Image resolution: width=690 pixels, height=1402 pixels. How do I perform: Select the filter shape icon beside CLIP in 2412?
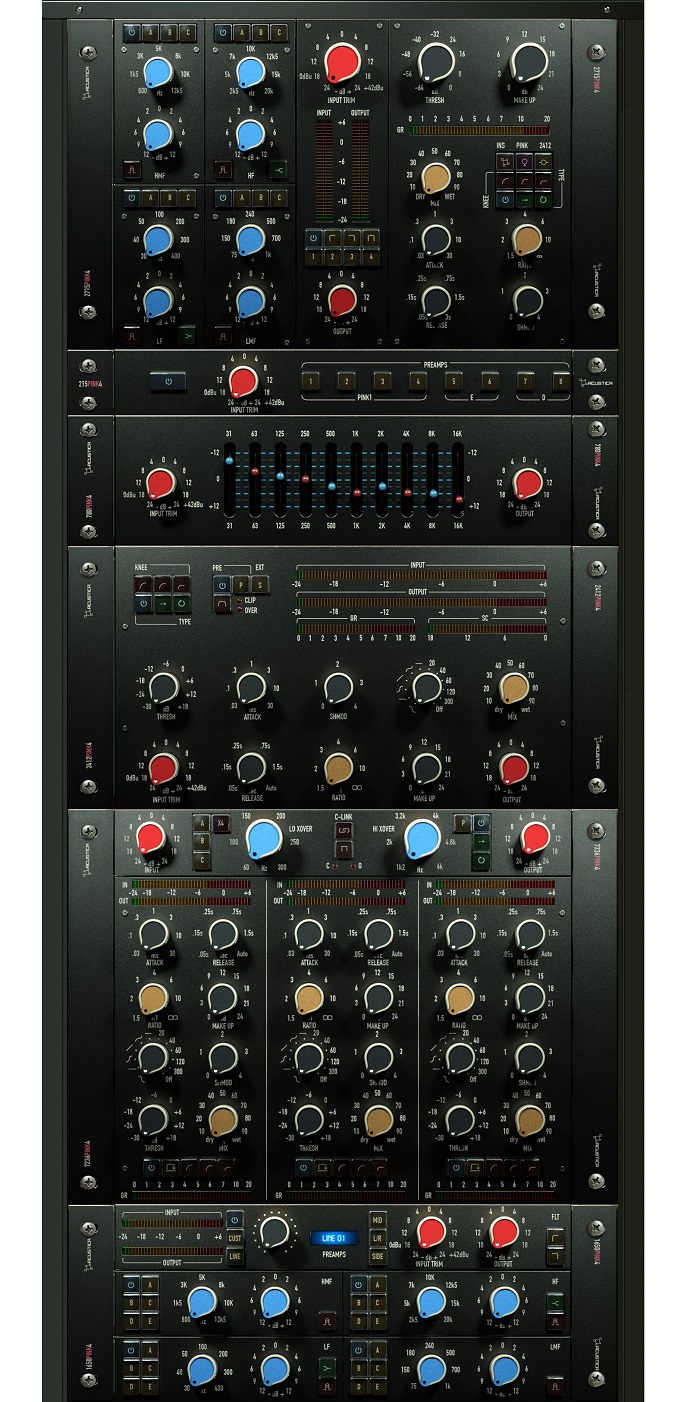pyautogui.click(x=221, y=604)
